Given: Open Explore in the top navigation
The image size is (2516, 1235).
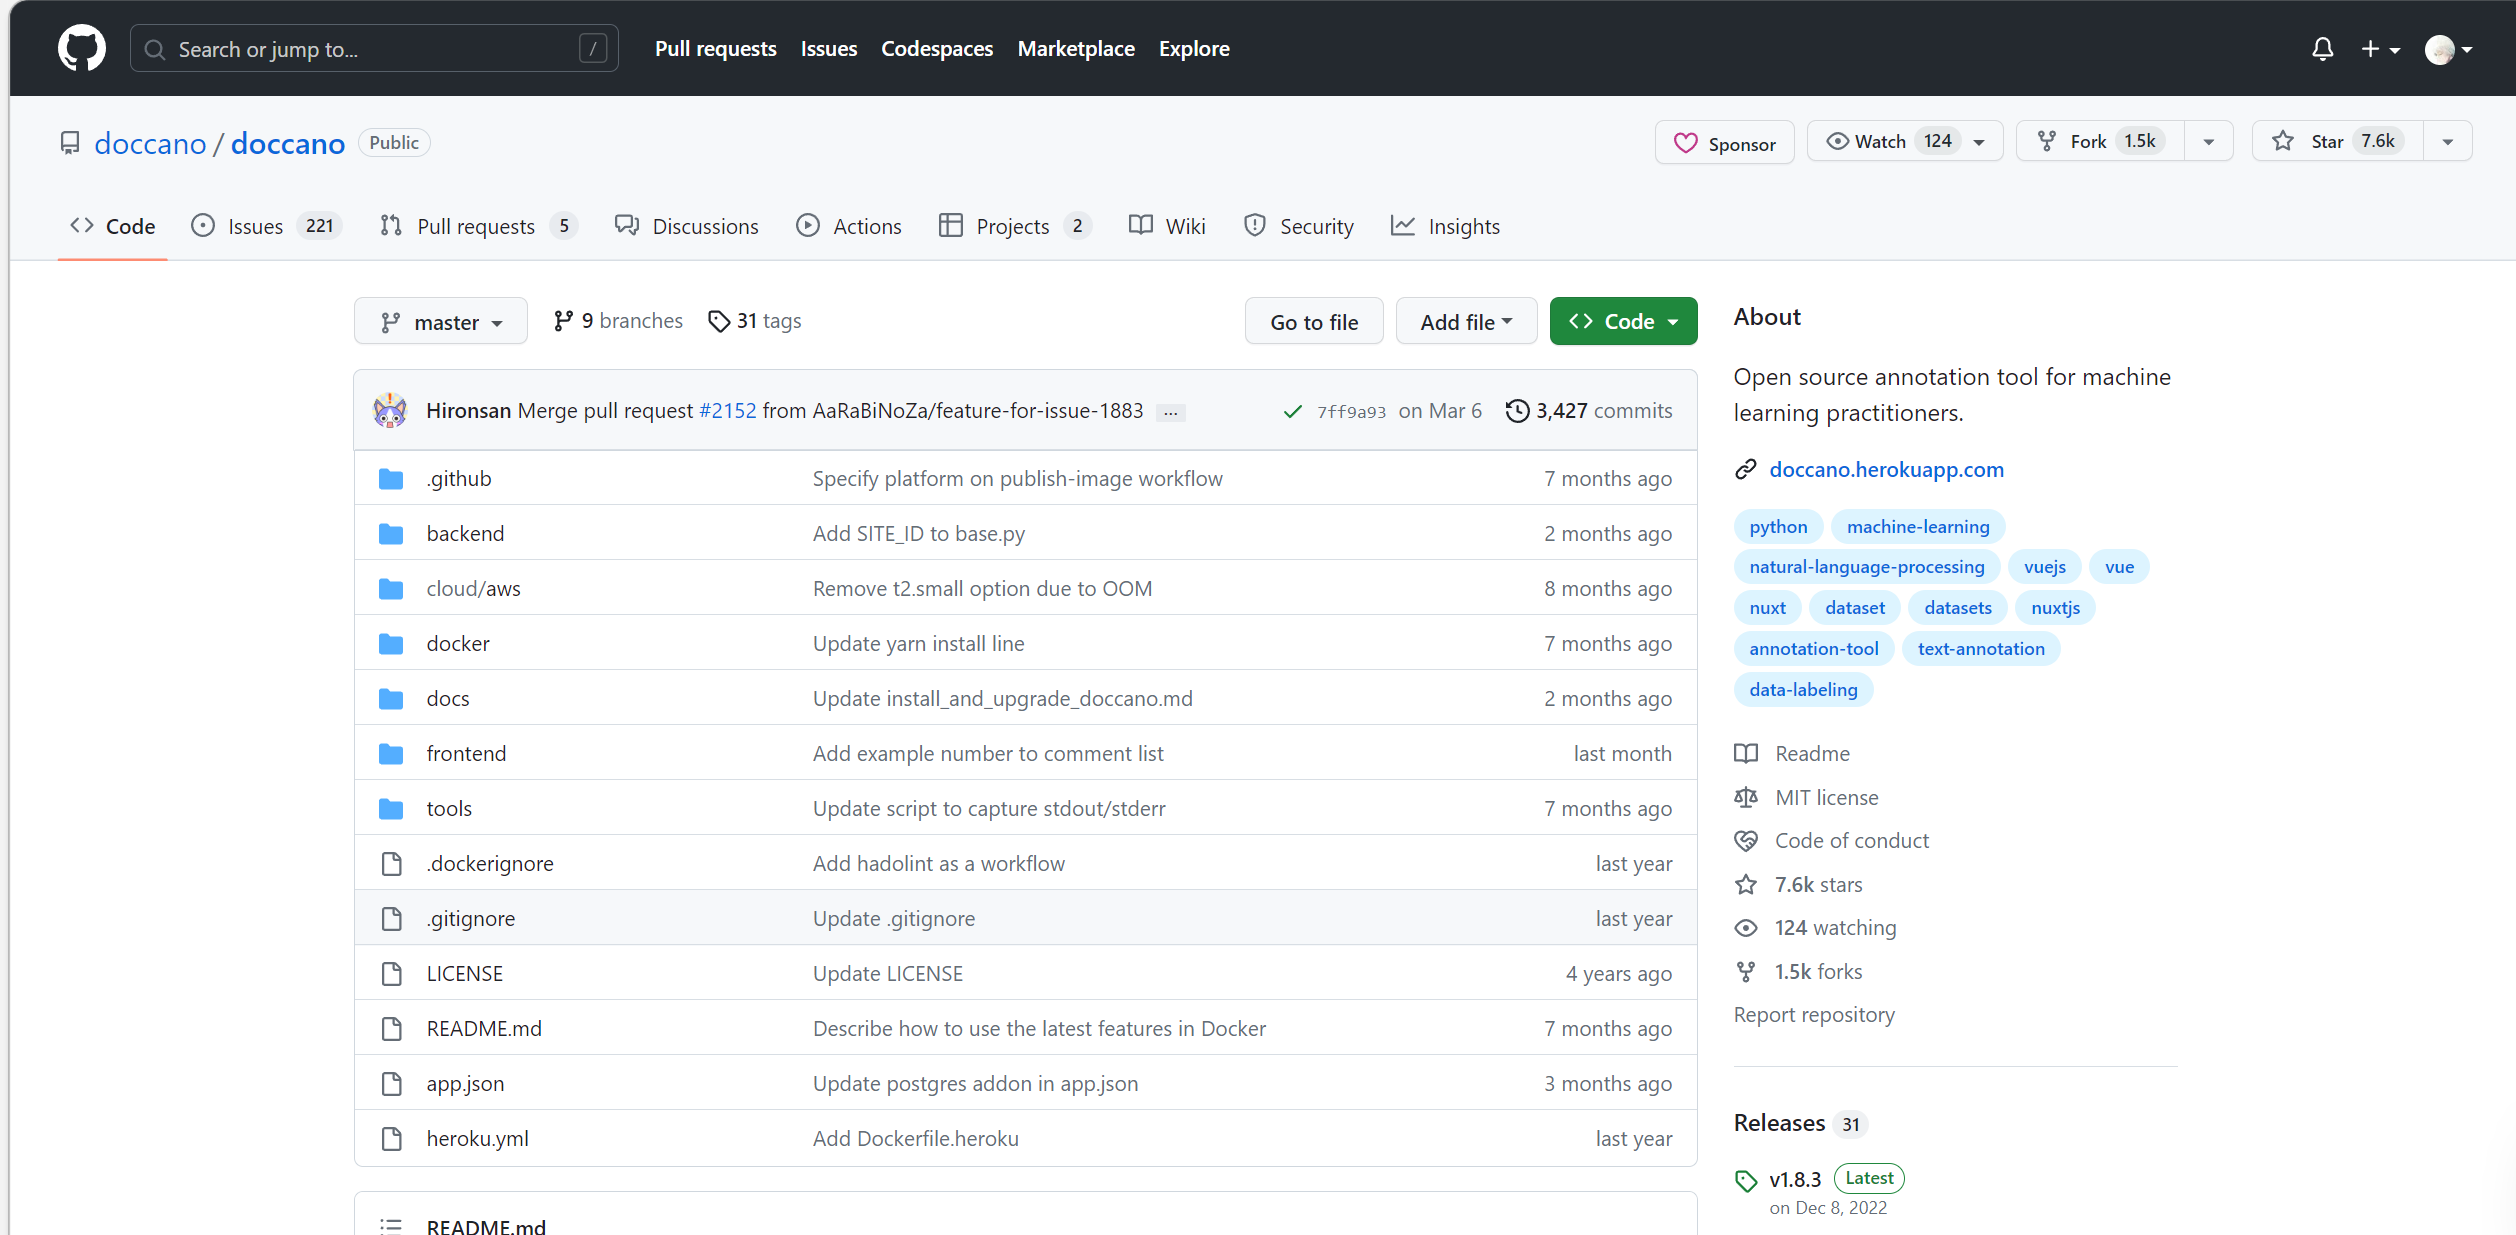Looking at the screenshot, I should (1194, 49).
